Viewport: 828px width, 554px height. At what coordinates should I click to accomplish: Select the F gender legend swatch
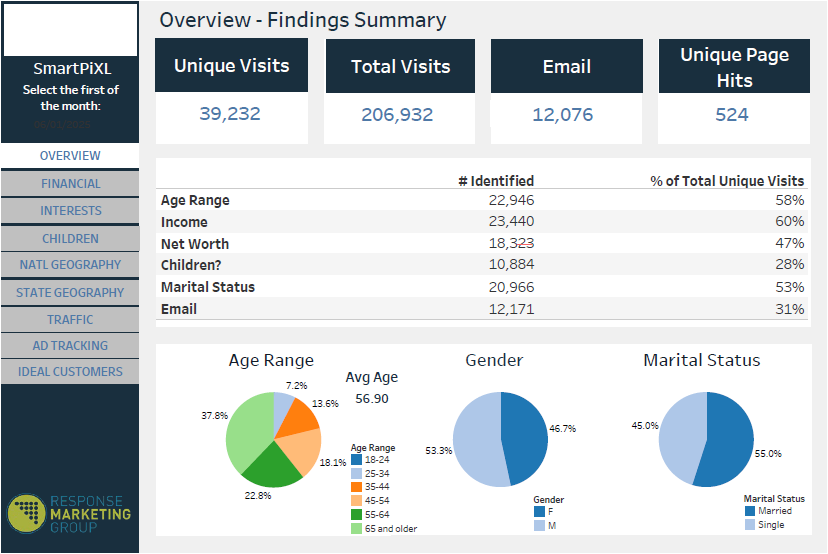(x=539, y=511)
